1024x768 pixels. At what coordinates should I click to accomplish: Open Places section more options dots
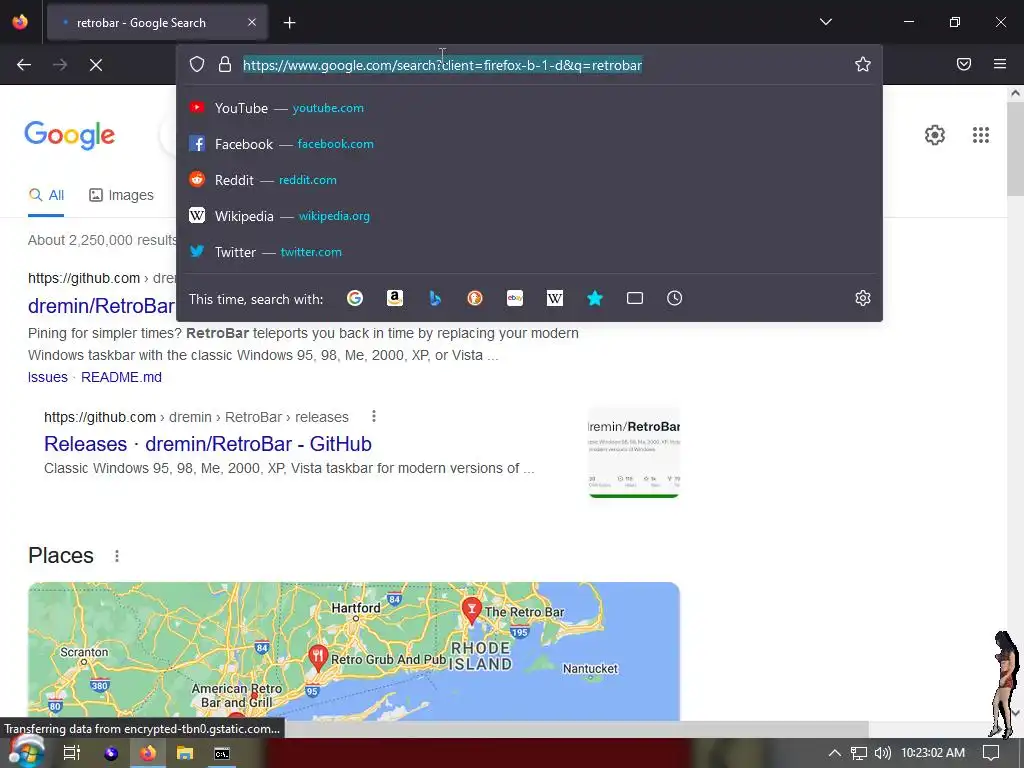117,556
